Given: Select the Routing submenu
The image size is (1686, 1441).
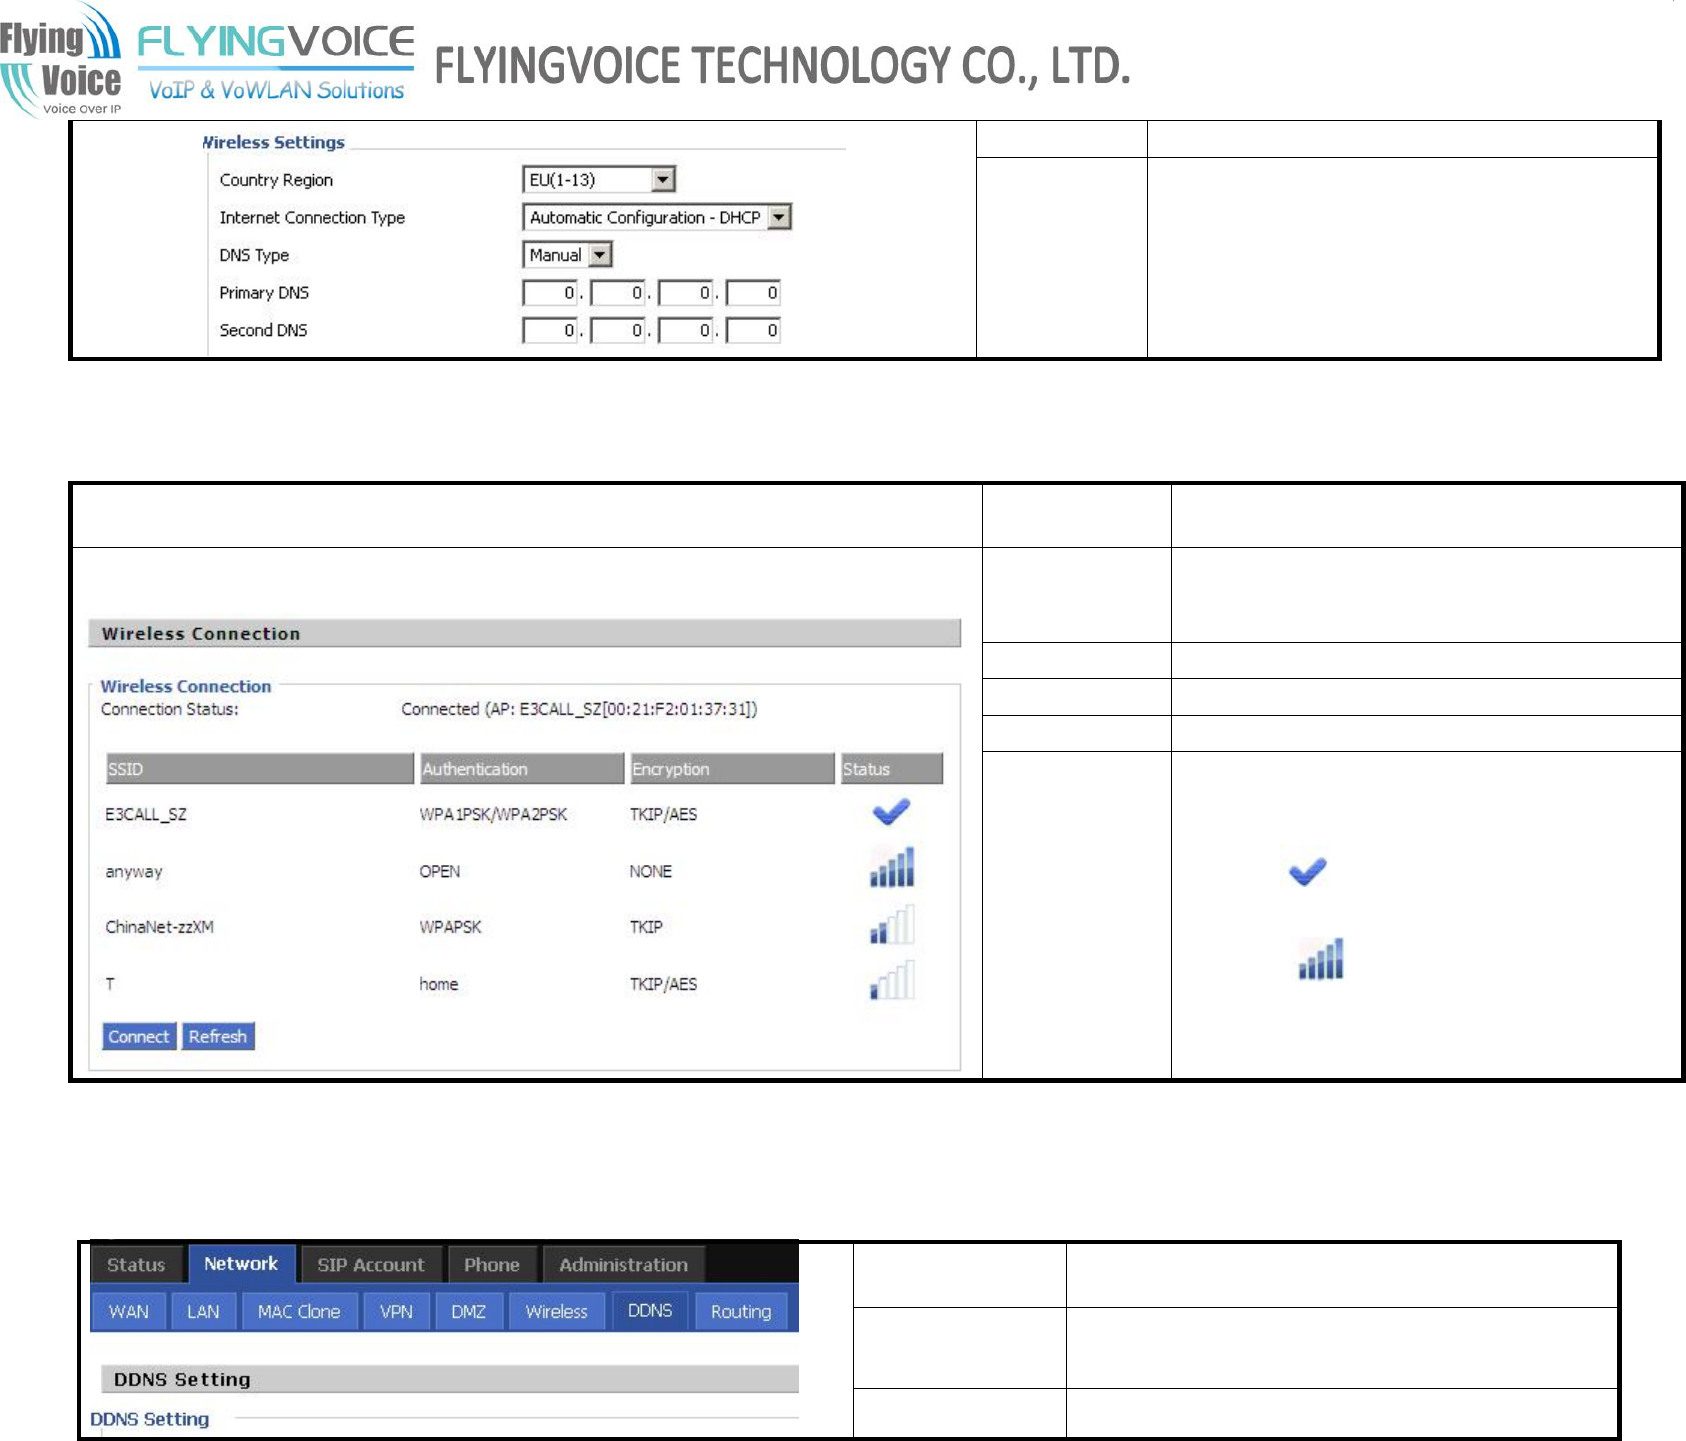Looking at the screenshot, I should [x=741, y=1311].
